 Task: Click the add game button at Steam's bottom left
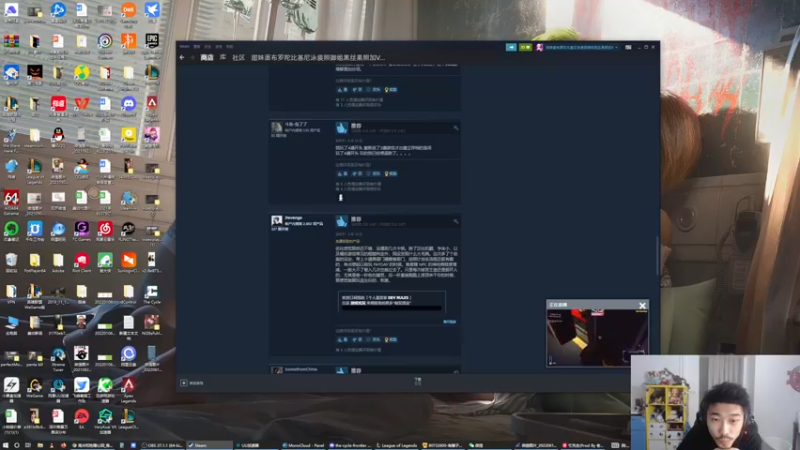pyautogui.click(x=192, y=383)
